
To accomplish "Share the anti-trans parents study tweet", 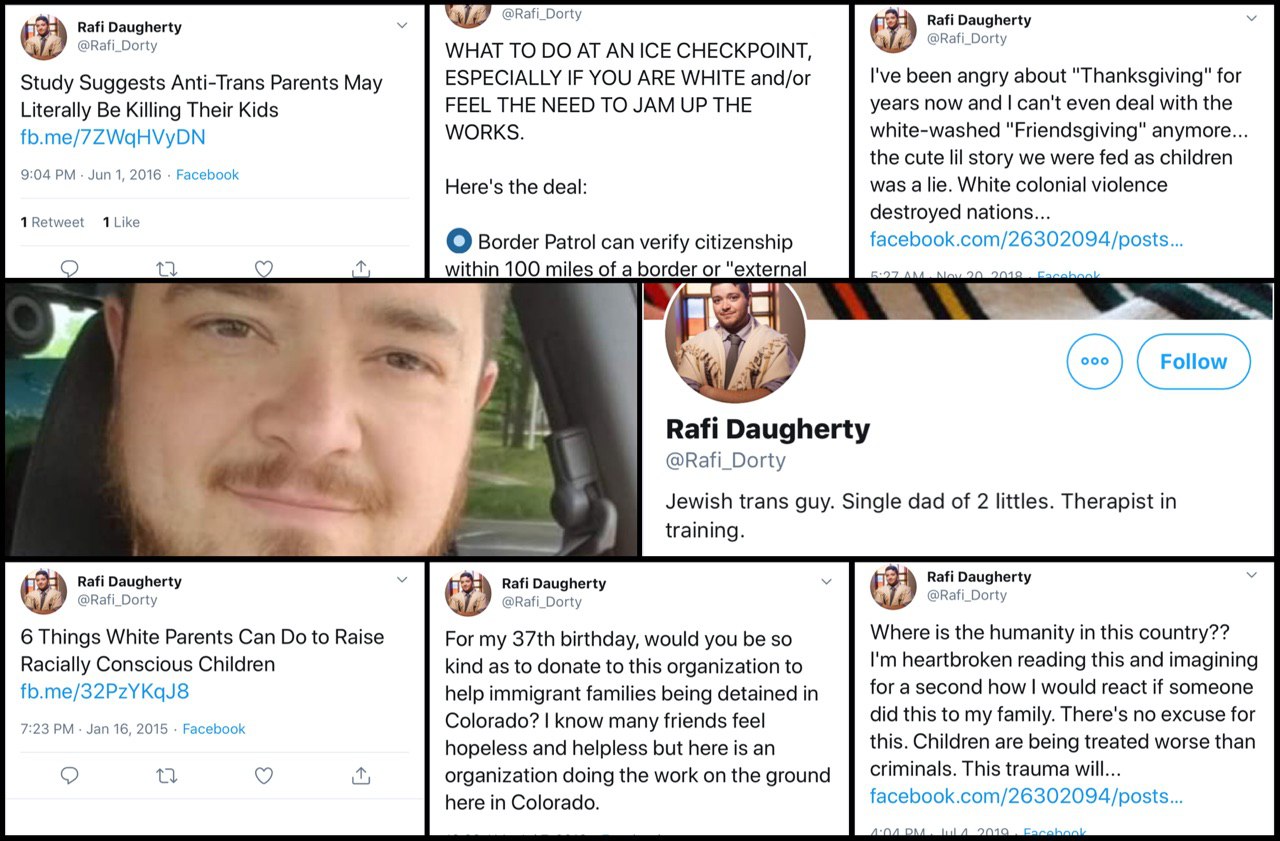I will click(x=361, y=268).
